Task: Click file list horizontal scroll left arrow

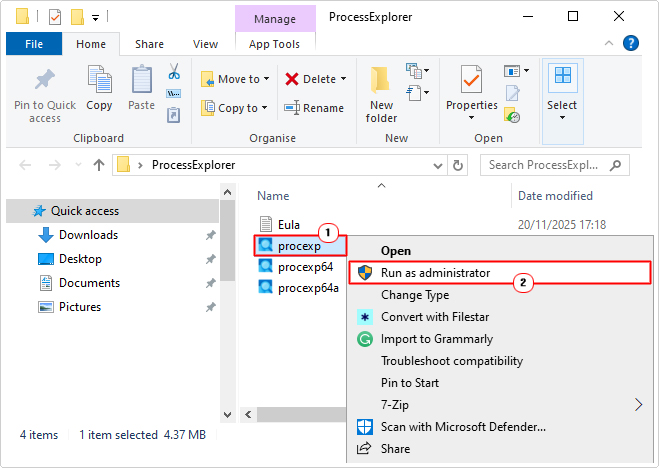Action: tap(248, 415)
